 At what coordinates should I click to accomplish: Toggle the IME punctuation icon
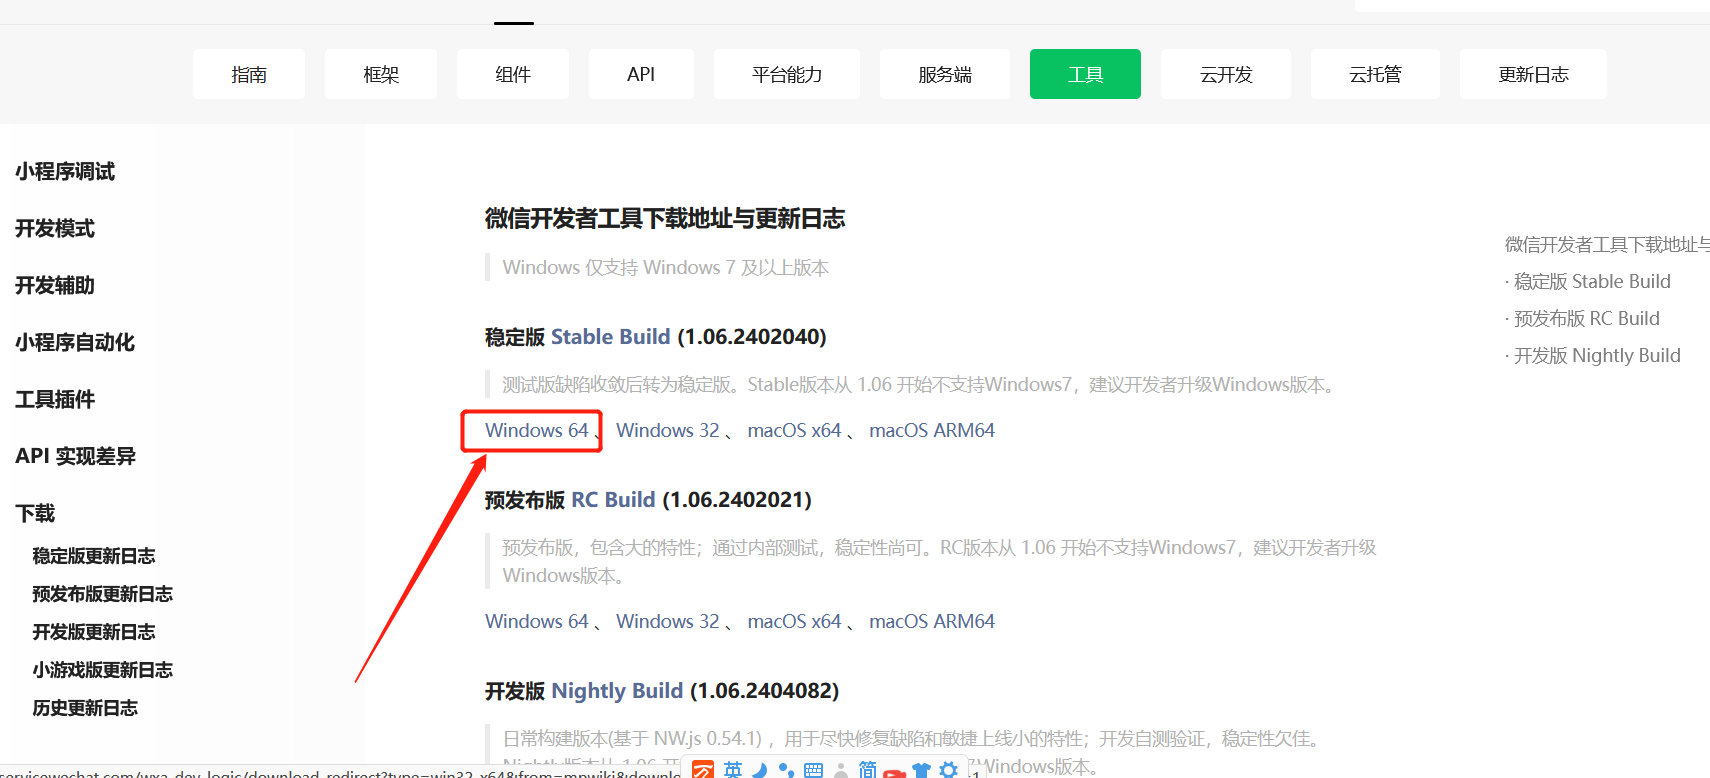click(x=786, y=770)
